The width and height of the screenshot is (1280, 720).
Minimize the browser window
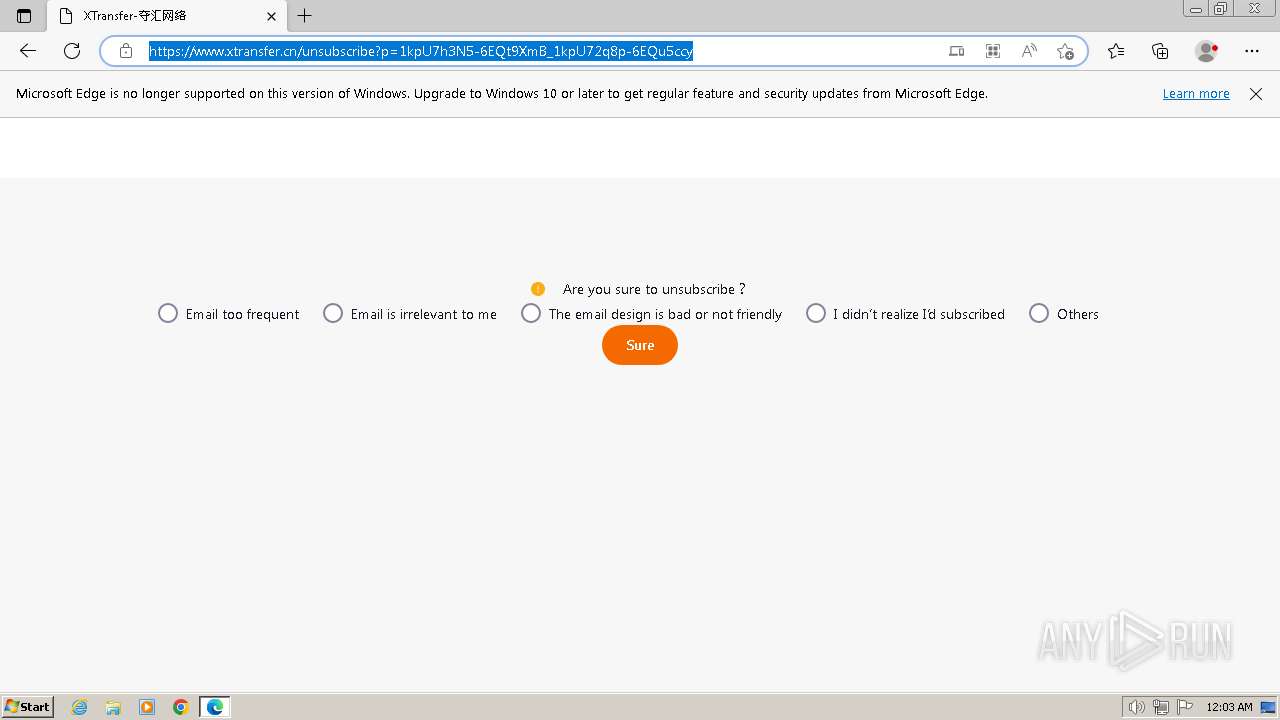coord(1196,9)
